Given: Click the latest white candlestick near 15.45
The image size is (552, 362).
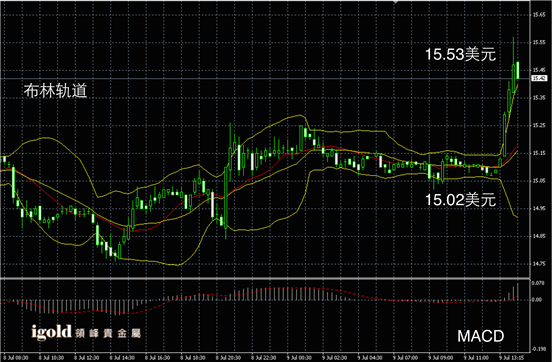Looking at the screenshot, I should 518,70.
